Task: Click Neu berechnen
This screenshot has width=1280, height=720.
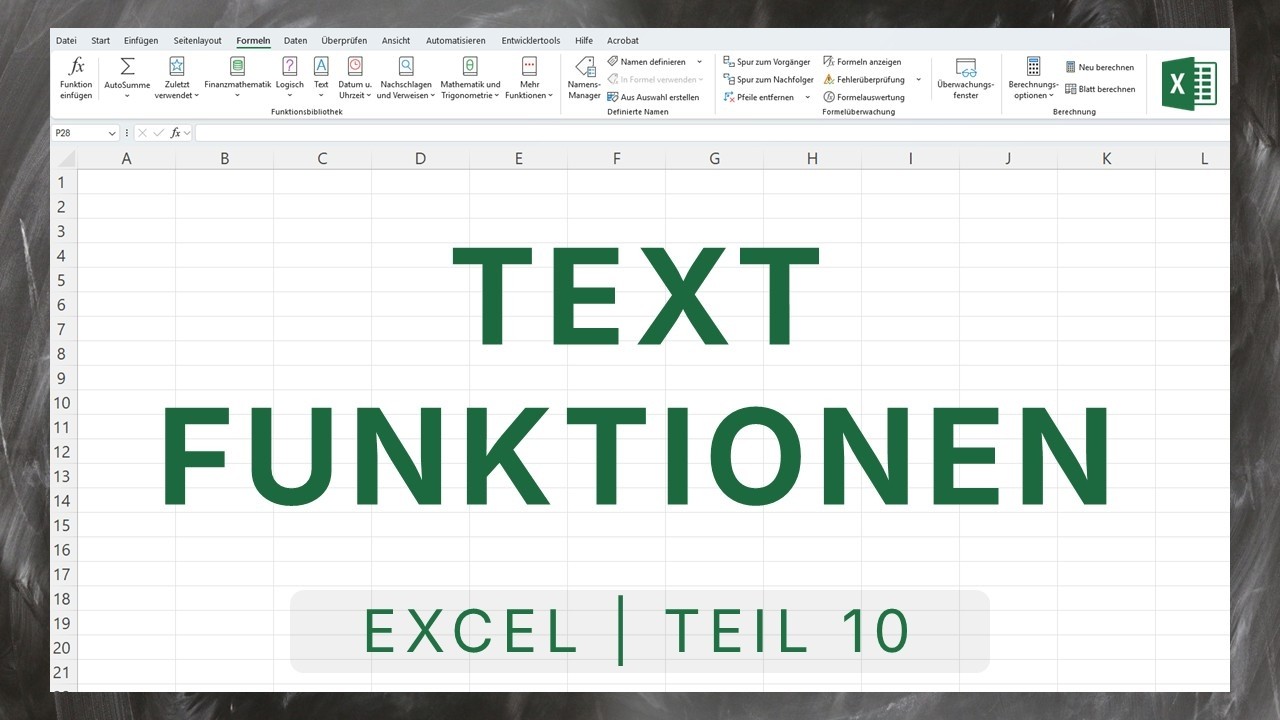Action: 1100,67
